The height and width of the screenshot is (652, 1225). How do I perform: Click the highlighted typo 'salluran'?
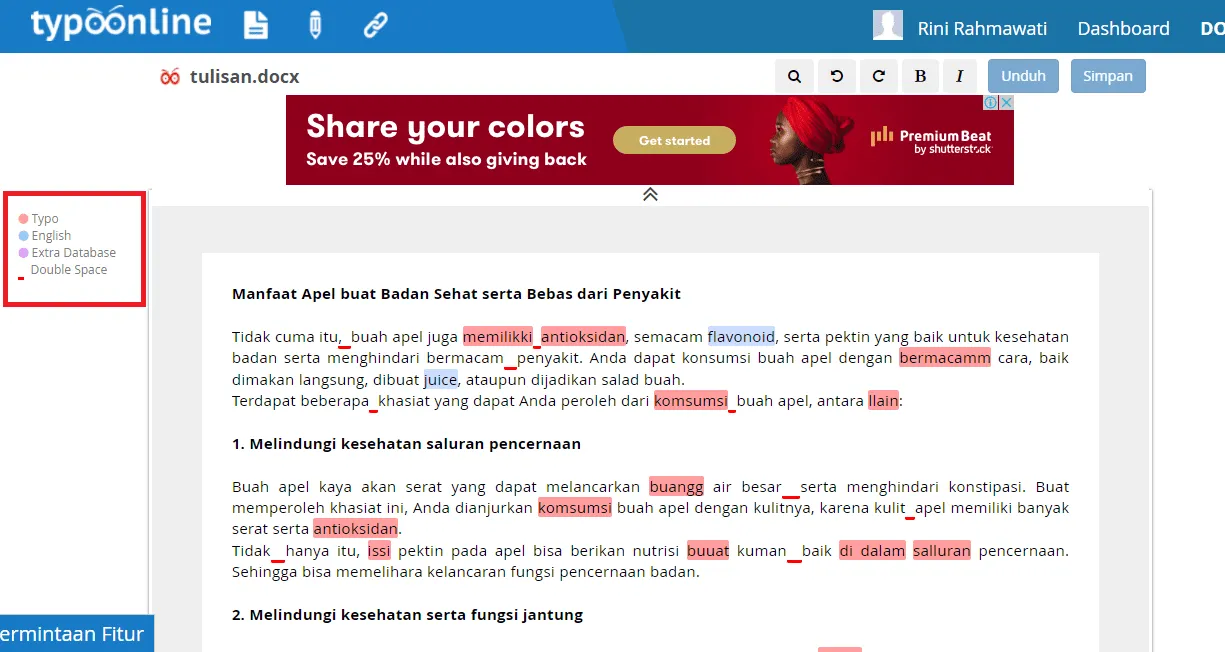(942, 551)
